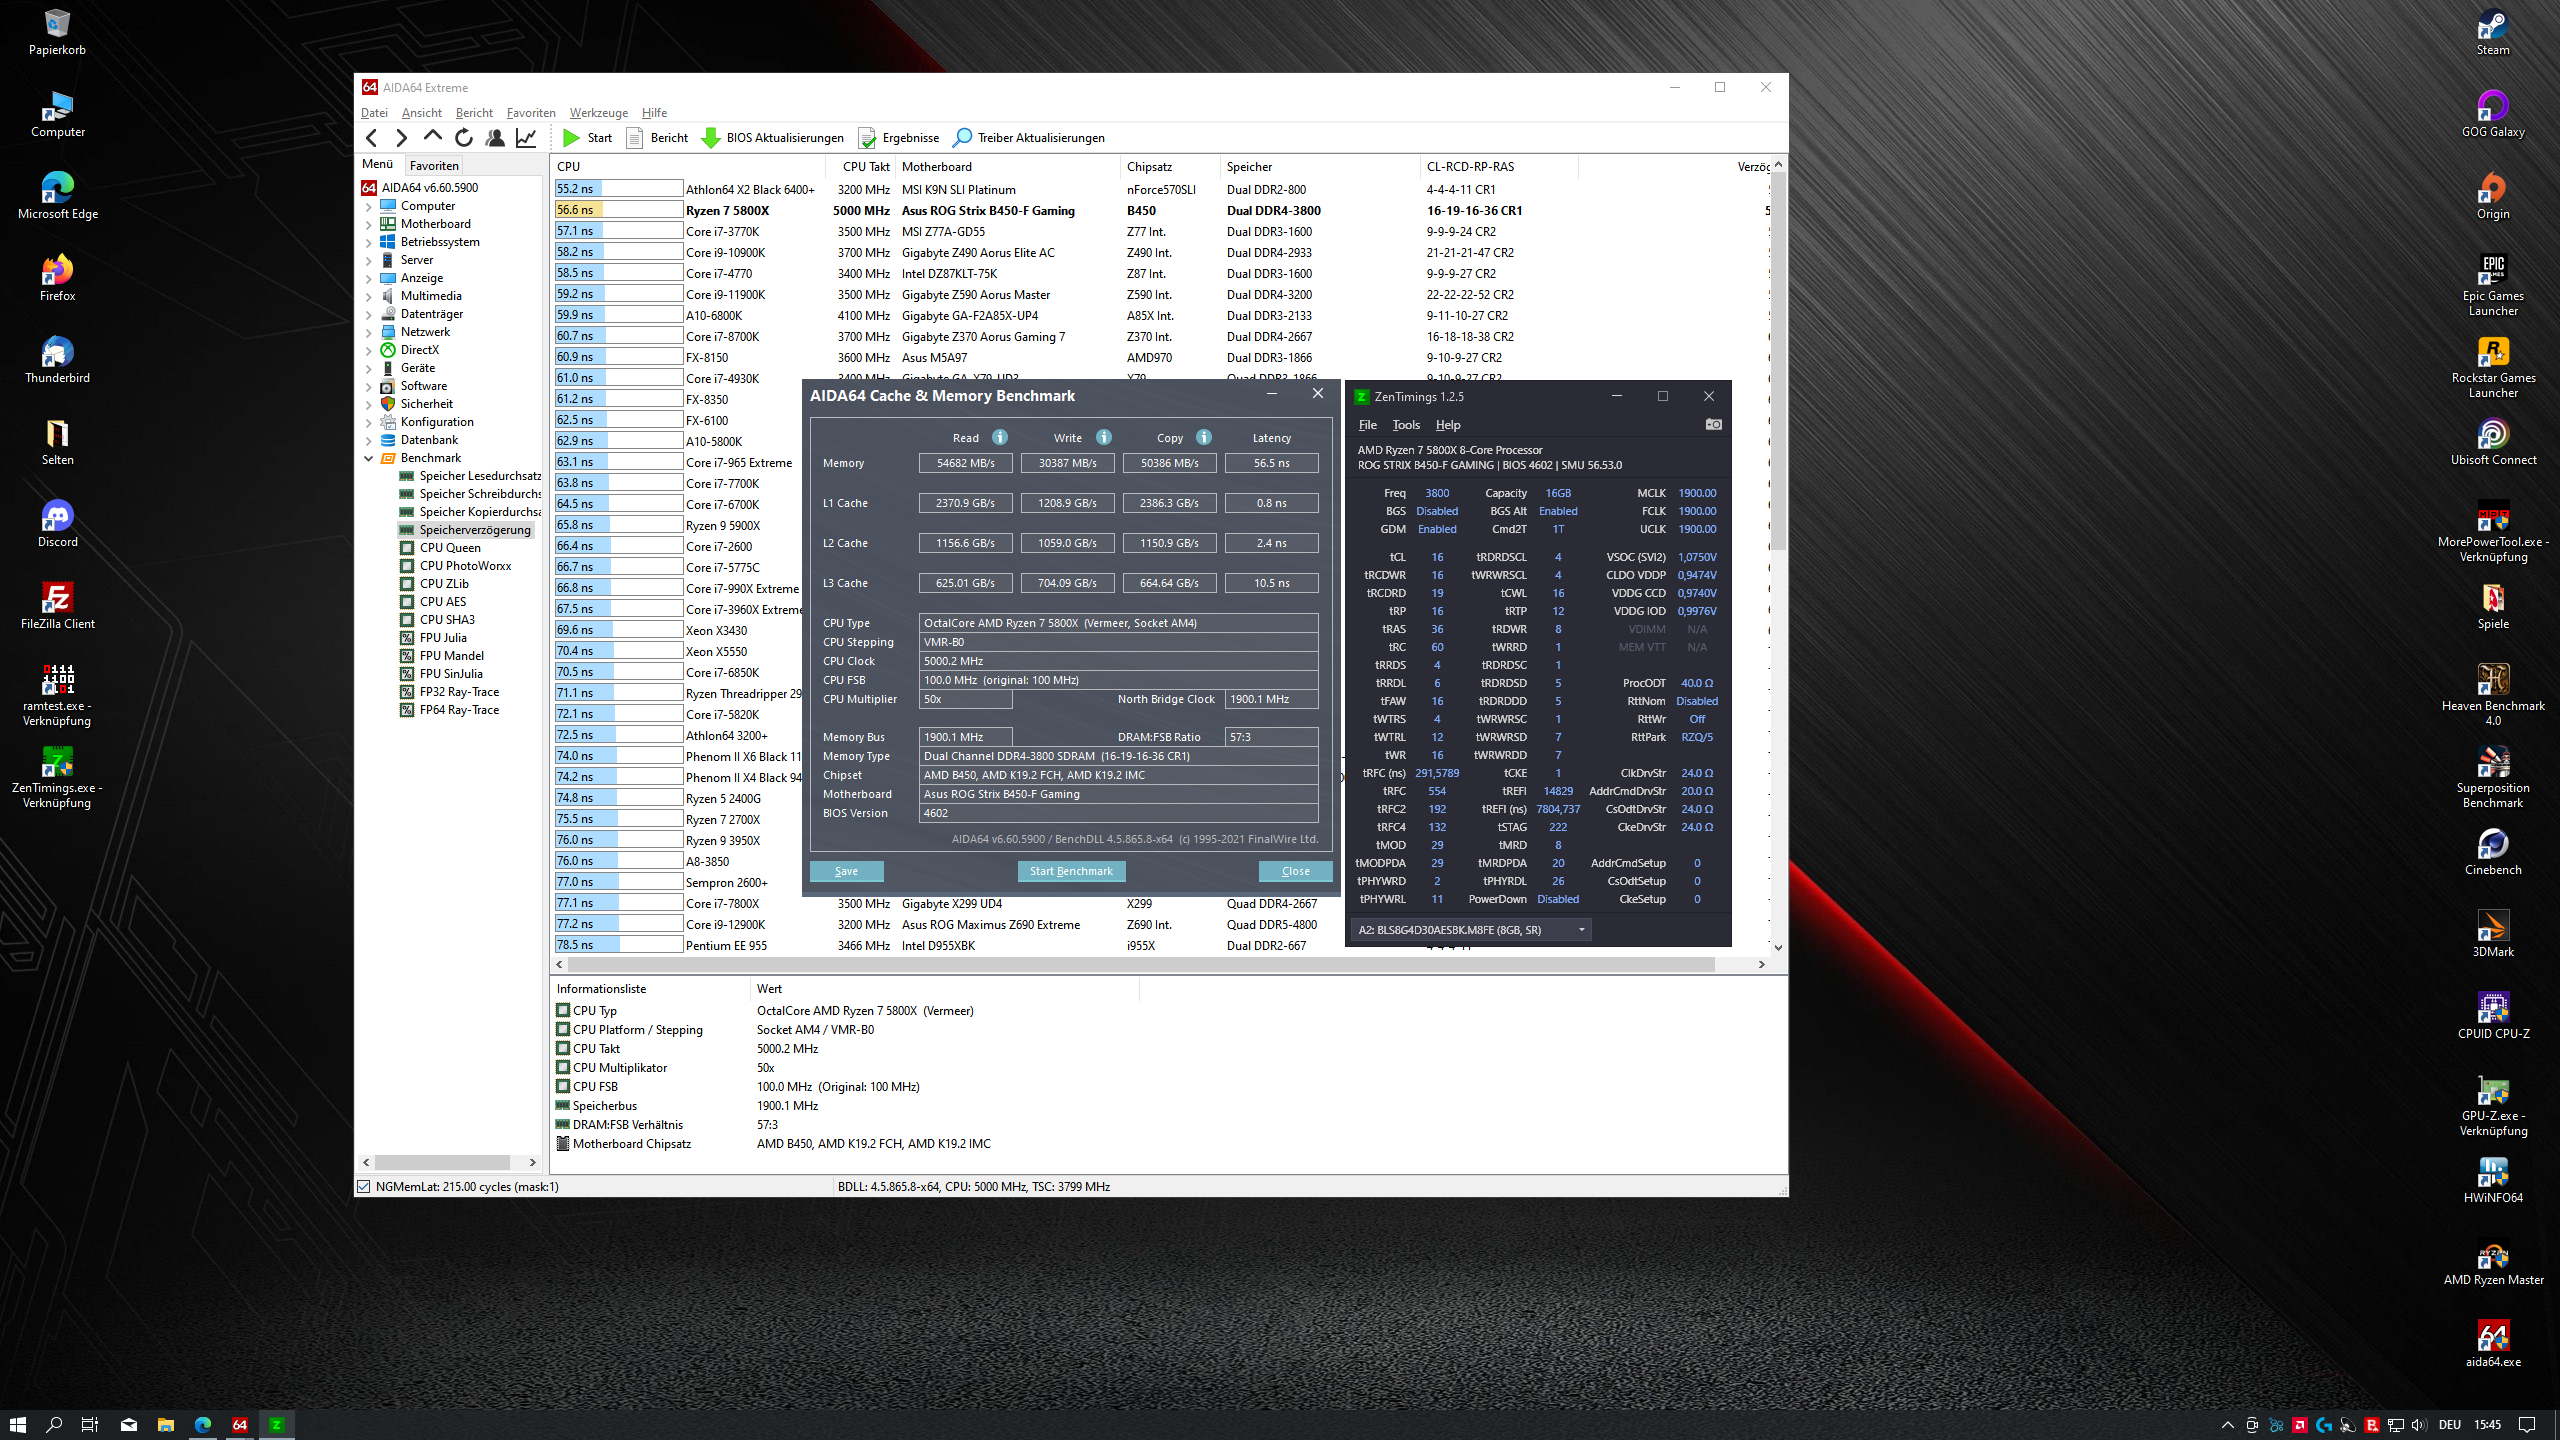
Task: Open the BIOS Aktualisierungen download icon
Action: click(x=711, y=138)
